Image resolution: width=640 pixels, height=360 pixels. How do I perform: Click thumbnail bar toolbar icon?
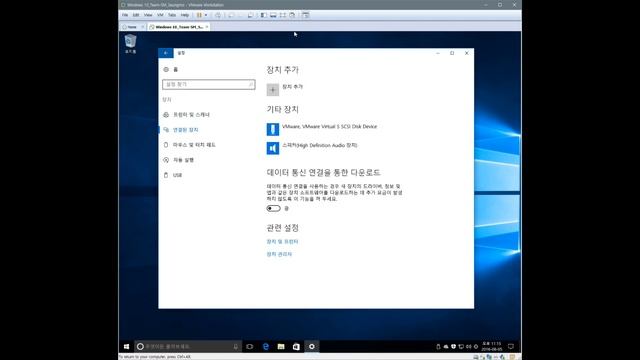(273, 15)
